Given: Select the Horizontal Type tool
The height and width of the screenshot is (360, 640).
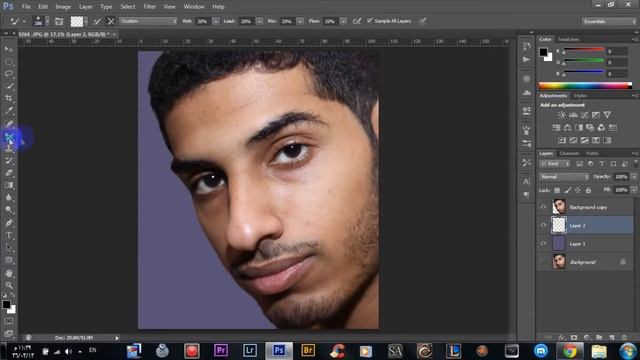Looking at the screenshot, I should pos(9,235).
